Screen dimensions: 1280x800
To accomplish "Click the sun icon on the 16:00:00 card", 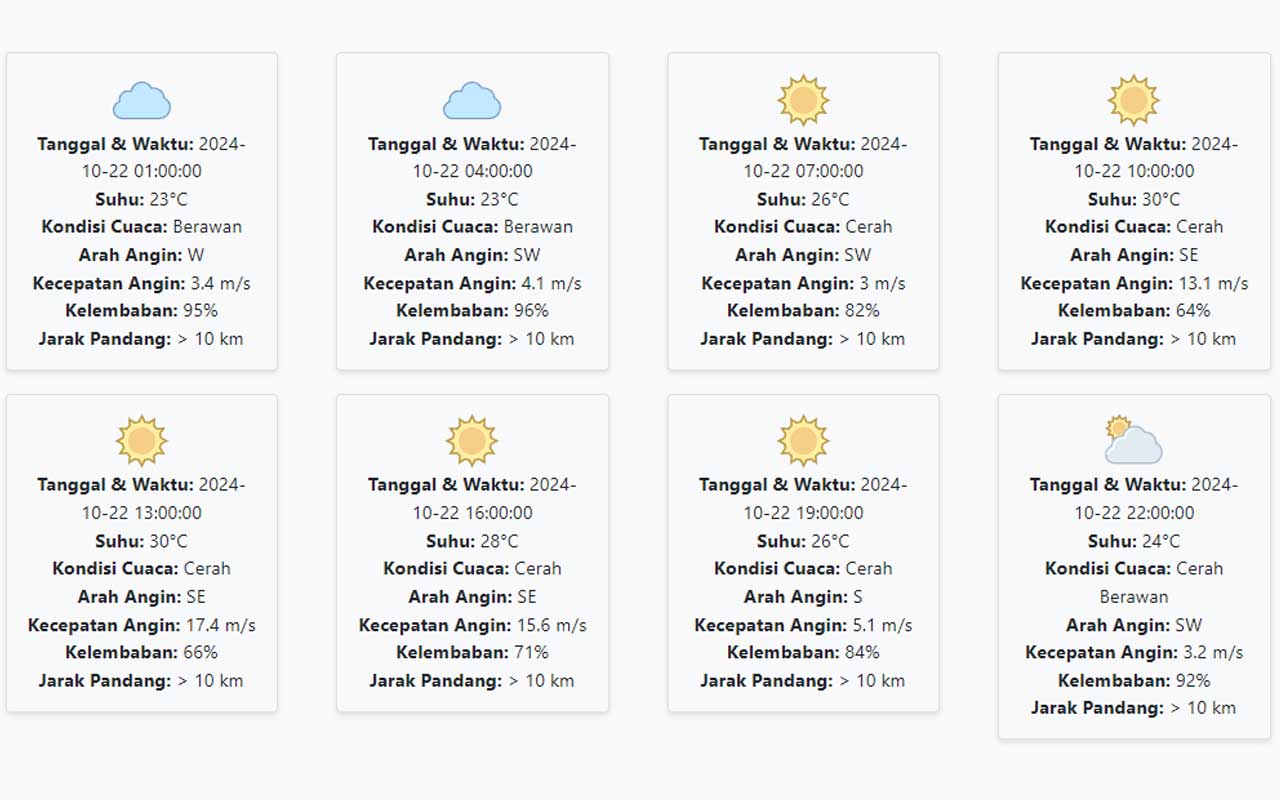I will [472, 441].
